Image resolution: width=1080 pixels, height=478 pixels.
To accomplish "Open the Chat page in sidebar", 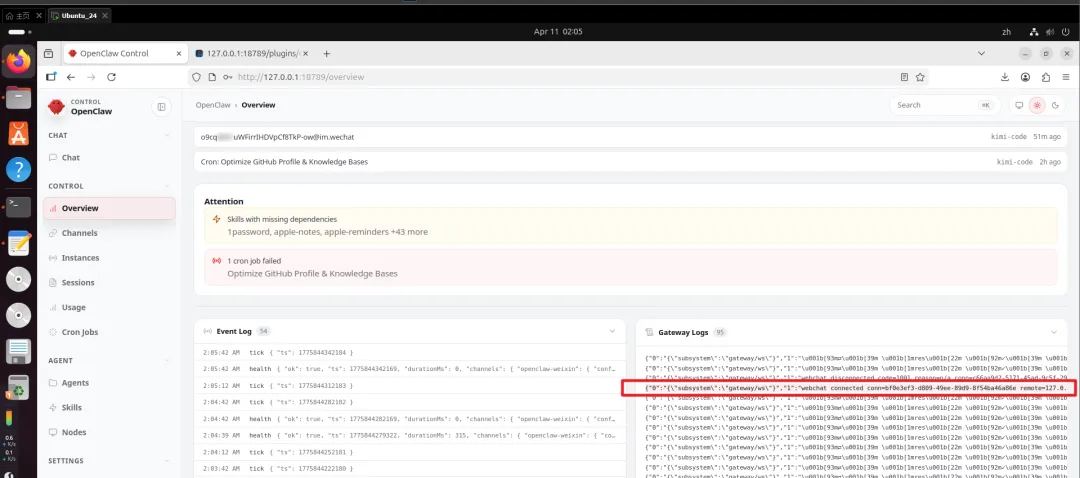I will coord(109,158).
